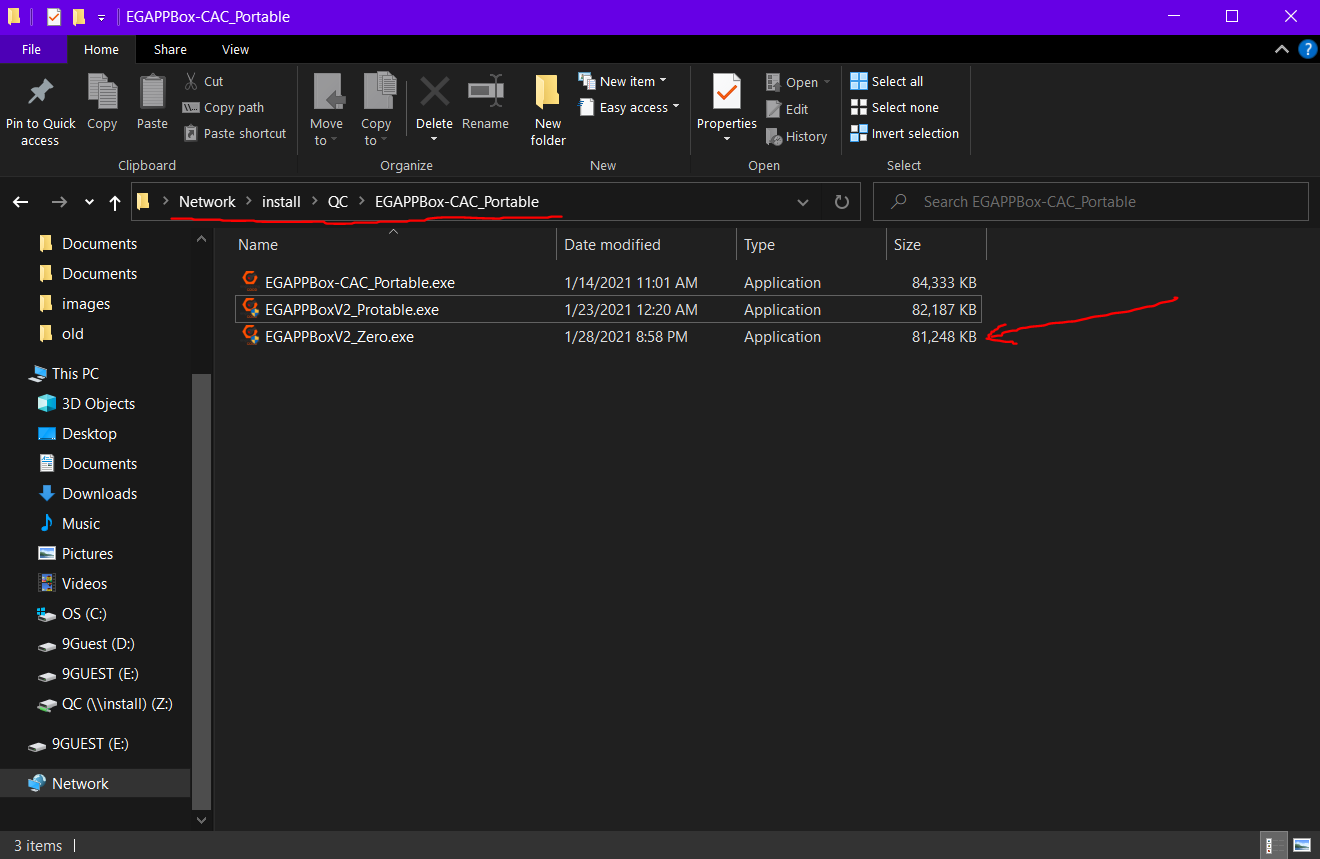
Task: Click the Delete icon in ribbon
Action: pyautogui.click(x=434, y=94)
